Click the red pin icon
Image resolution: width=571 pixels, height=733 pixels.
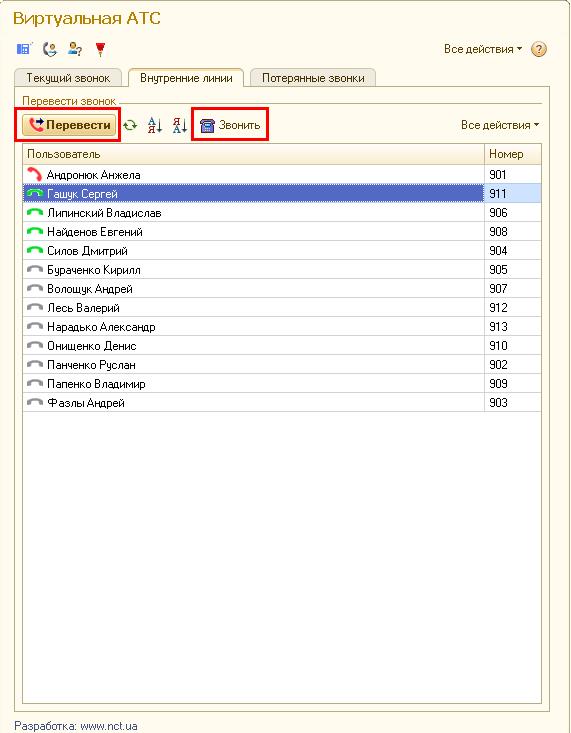pos(100,49)
